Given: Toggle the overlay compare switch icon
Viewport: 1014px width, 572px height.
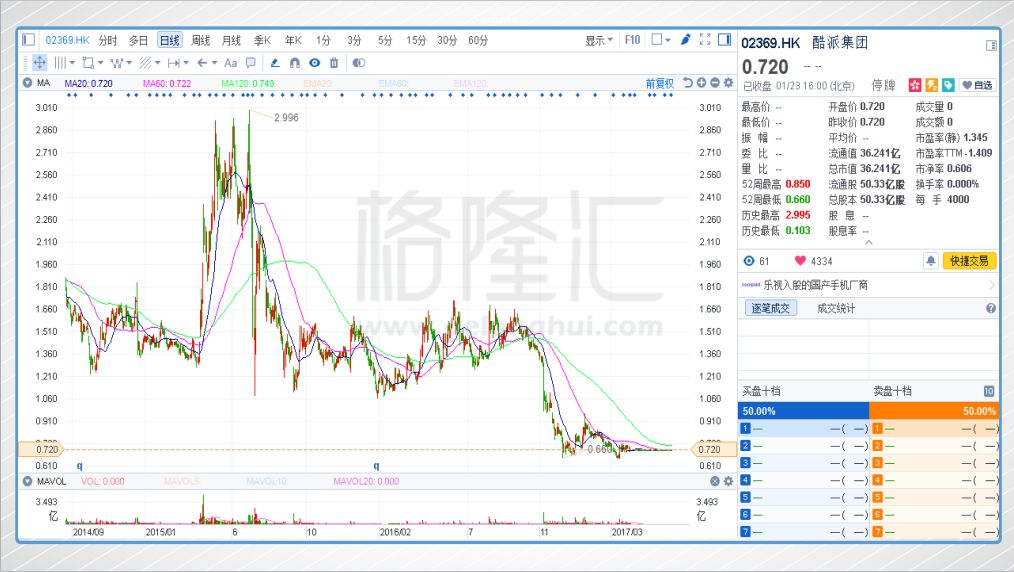Looking at the screenshot, I should click(x=359, y=63).
